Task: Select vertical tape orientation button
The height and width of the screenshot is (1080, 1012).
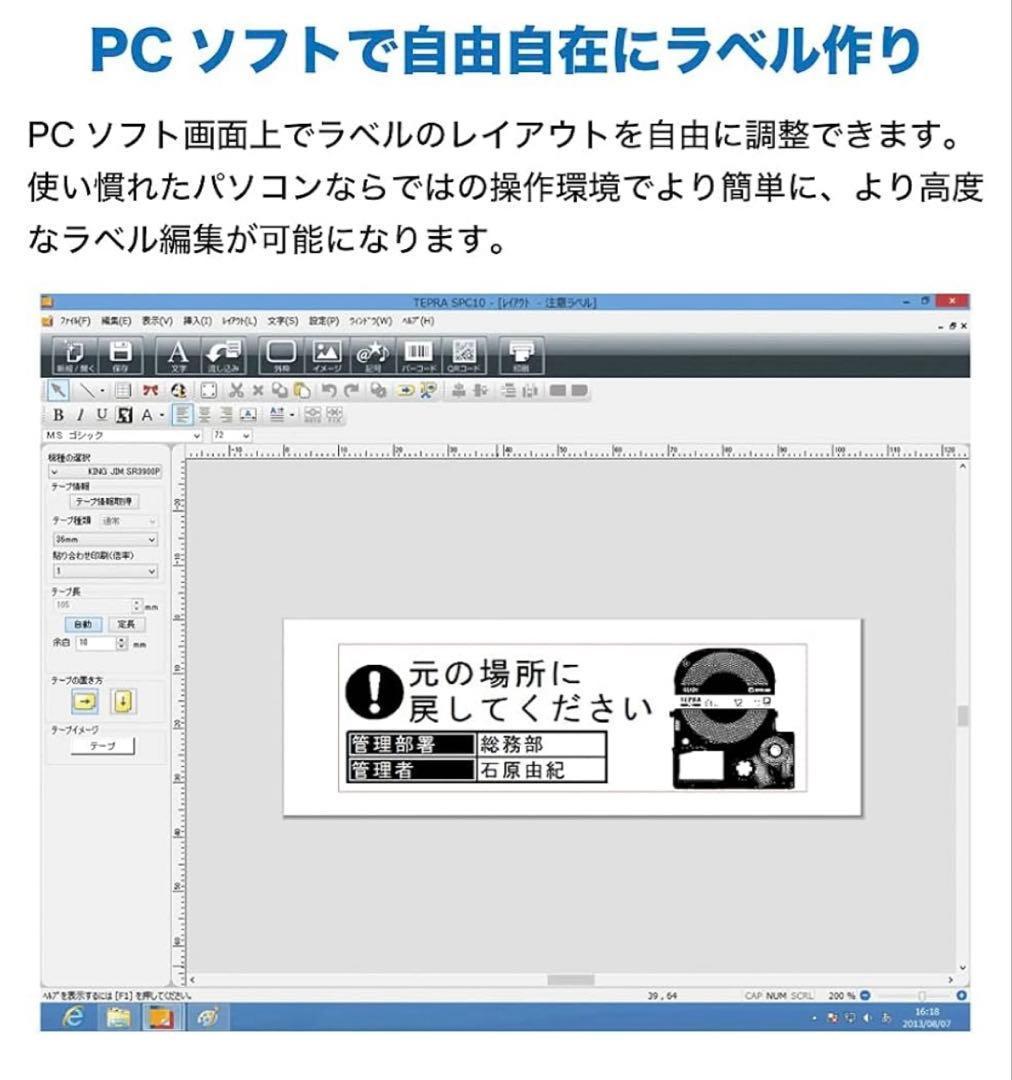Action: [123, 702]
